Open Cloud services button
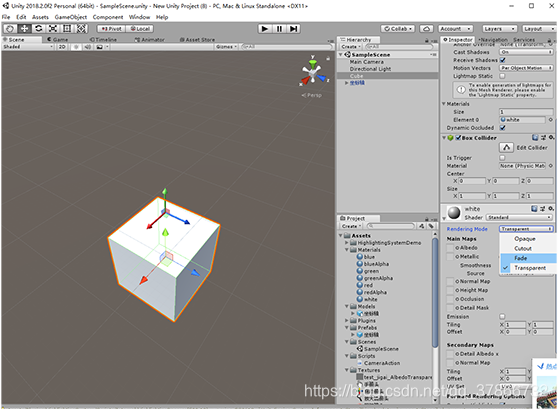 (426, 29)
